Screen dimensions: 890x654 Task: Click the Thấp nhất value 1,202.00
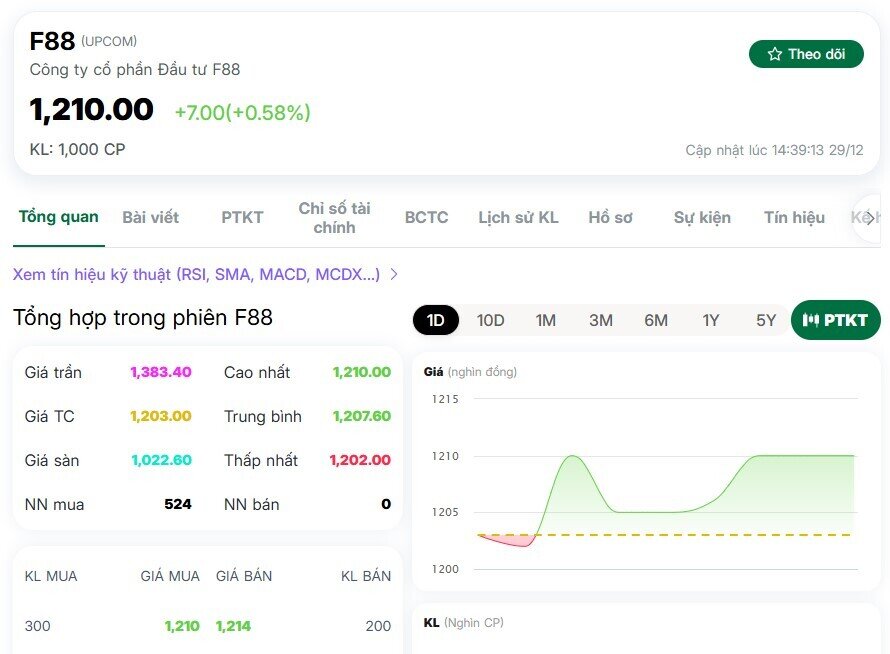pyautogui.click(x=360, y=460)
